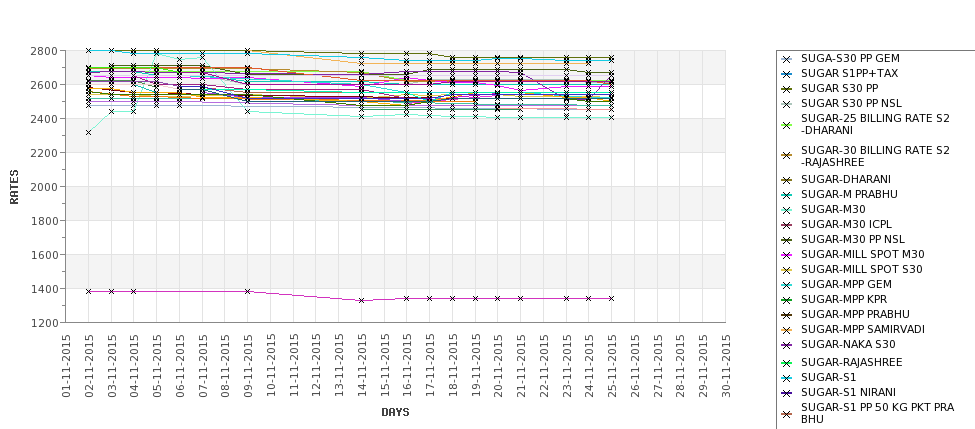
Task: Click the SUGAR S30 PP legend label
Action: tap(839, 88)
